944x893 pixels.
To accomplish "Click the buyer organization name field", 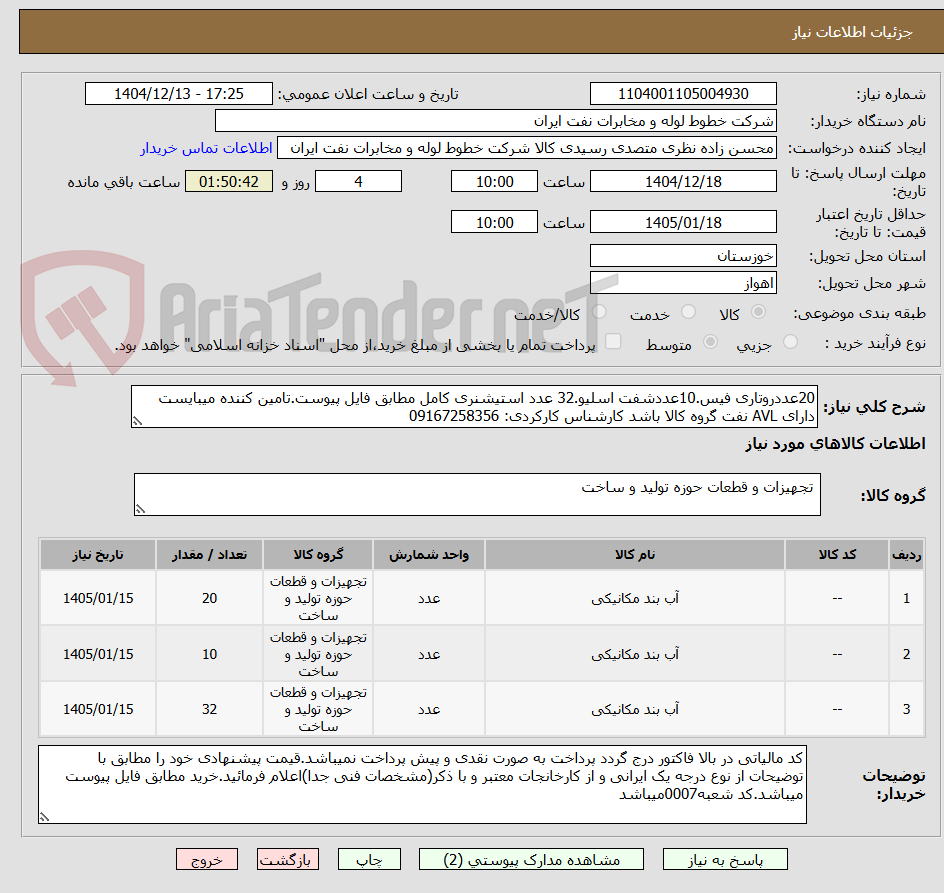I will point(495,121).
